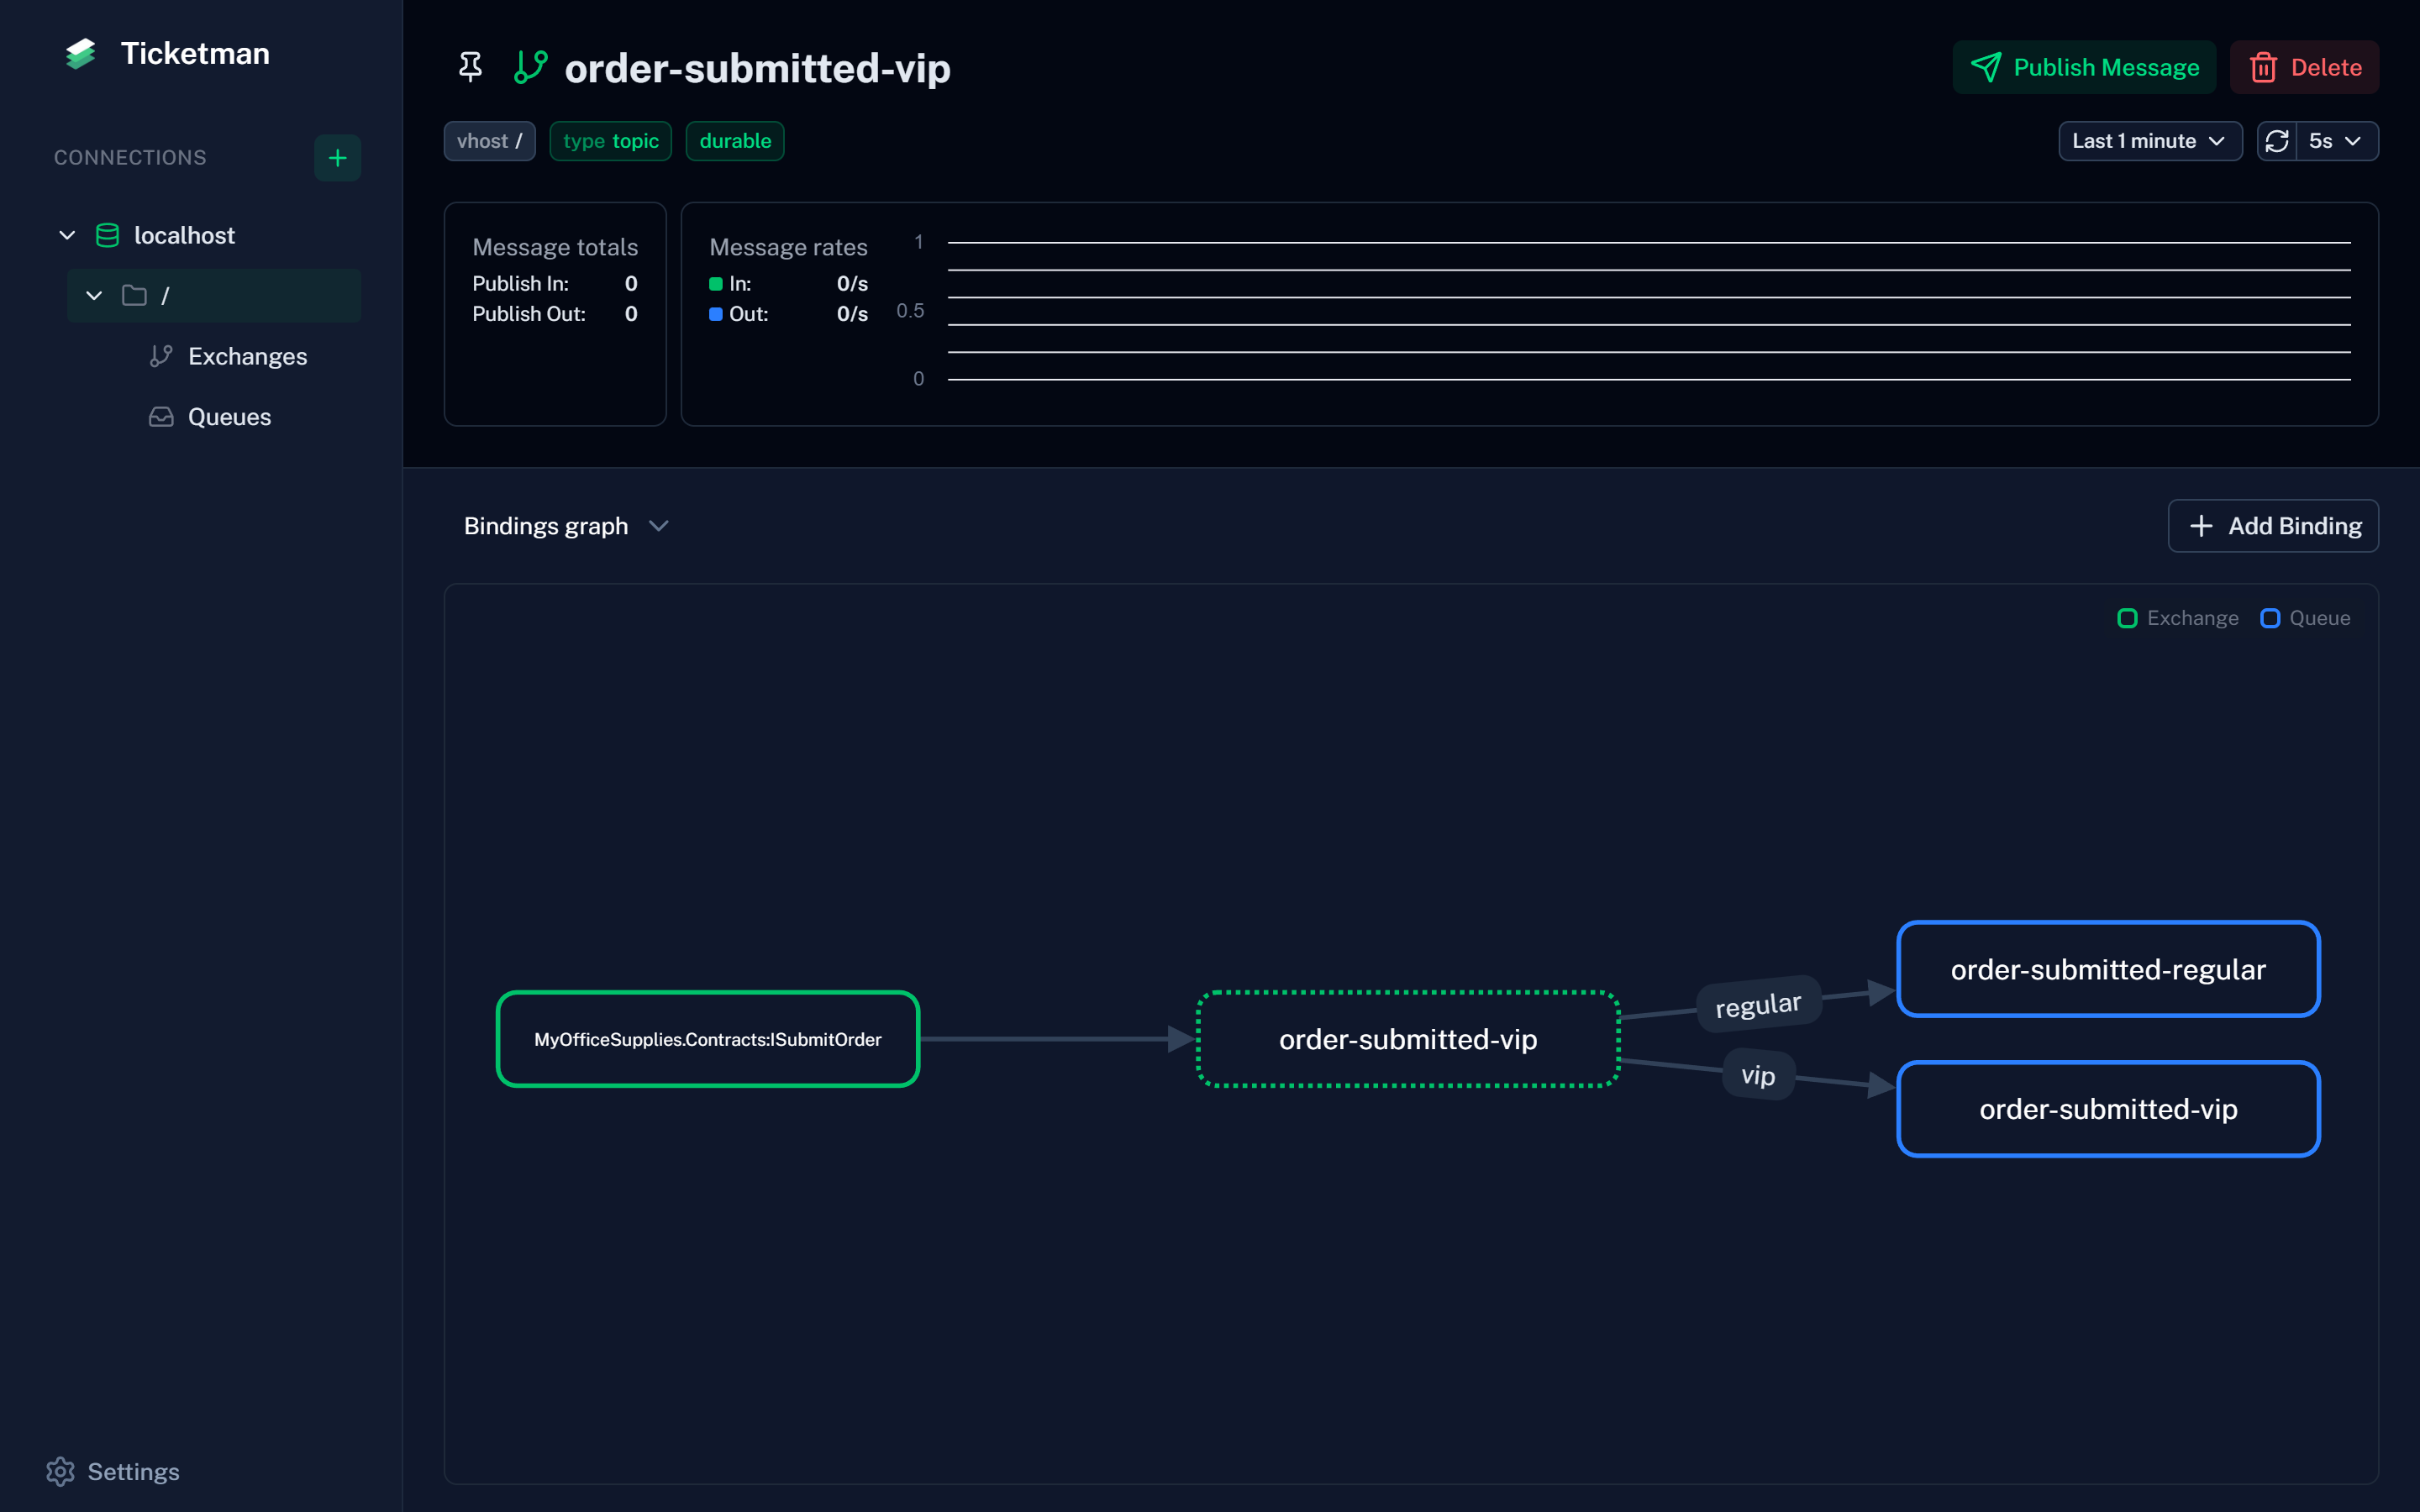
Task: Open Queues in the sidebar
Action: [229, 417]
